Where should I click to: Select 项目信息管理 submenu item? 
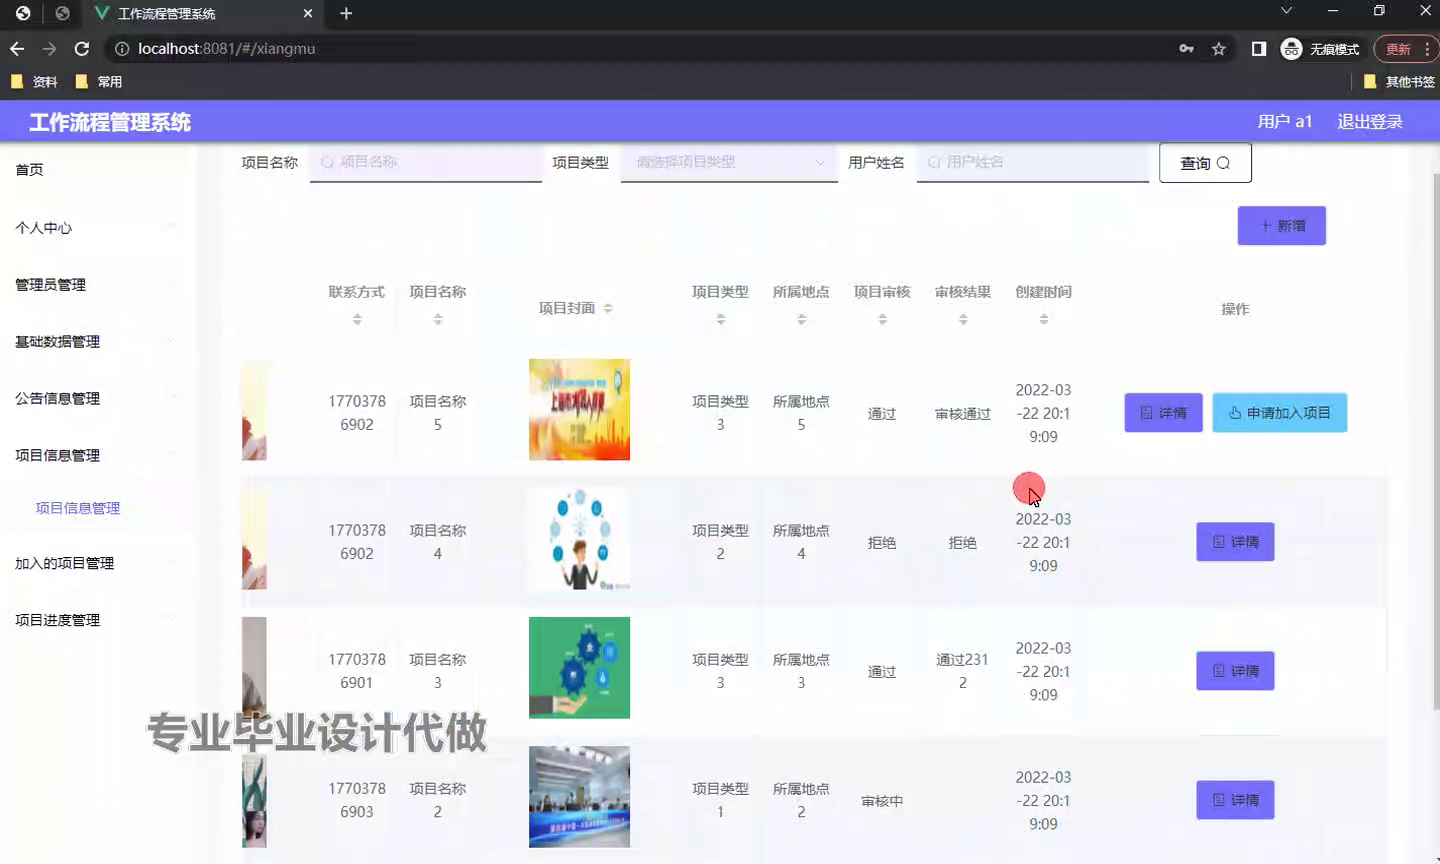click(x=78, y=508)
